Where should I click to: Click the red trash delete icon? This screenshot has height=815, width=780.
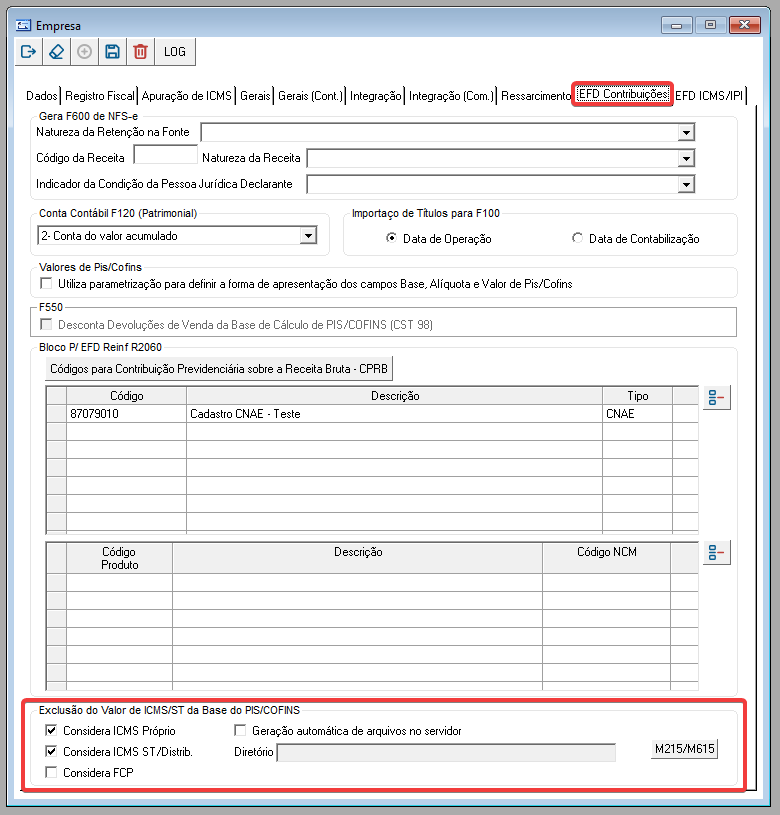coord(140,51)
